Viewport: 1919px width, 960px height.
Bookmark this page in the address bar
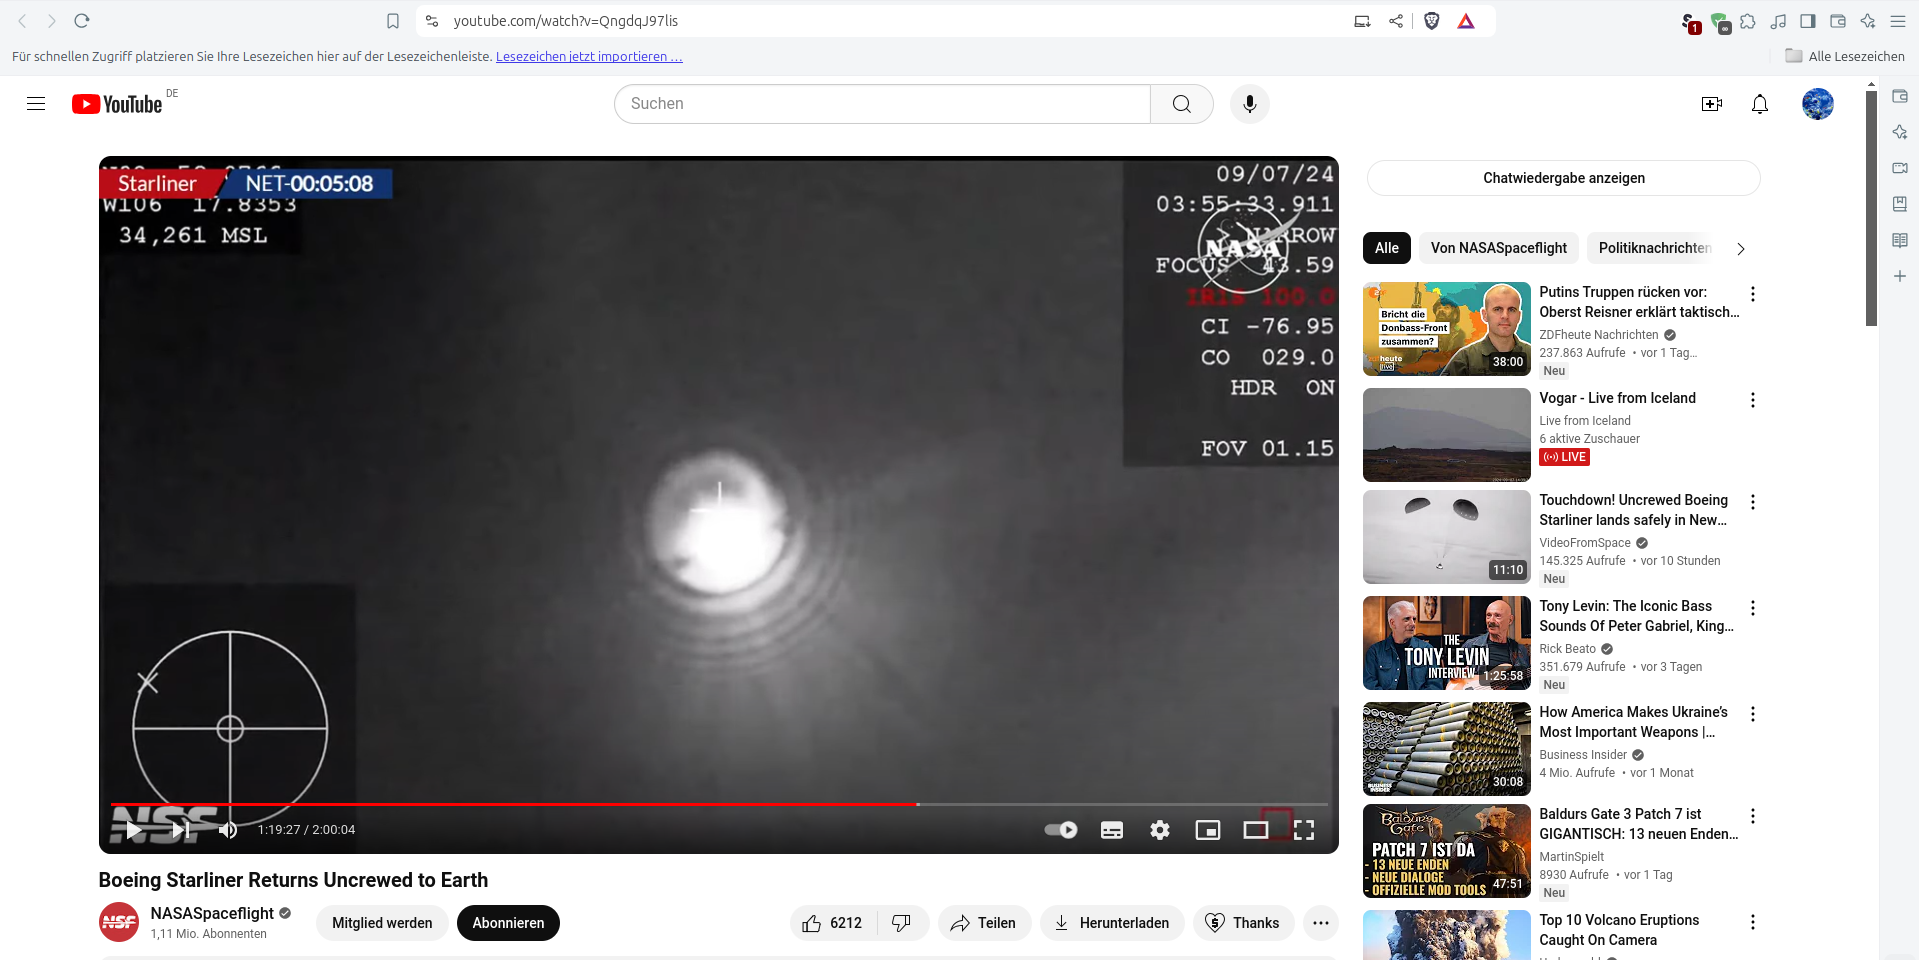click(393, 21)
